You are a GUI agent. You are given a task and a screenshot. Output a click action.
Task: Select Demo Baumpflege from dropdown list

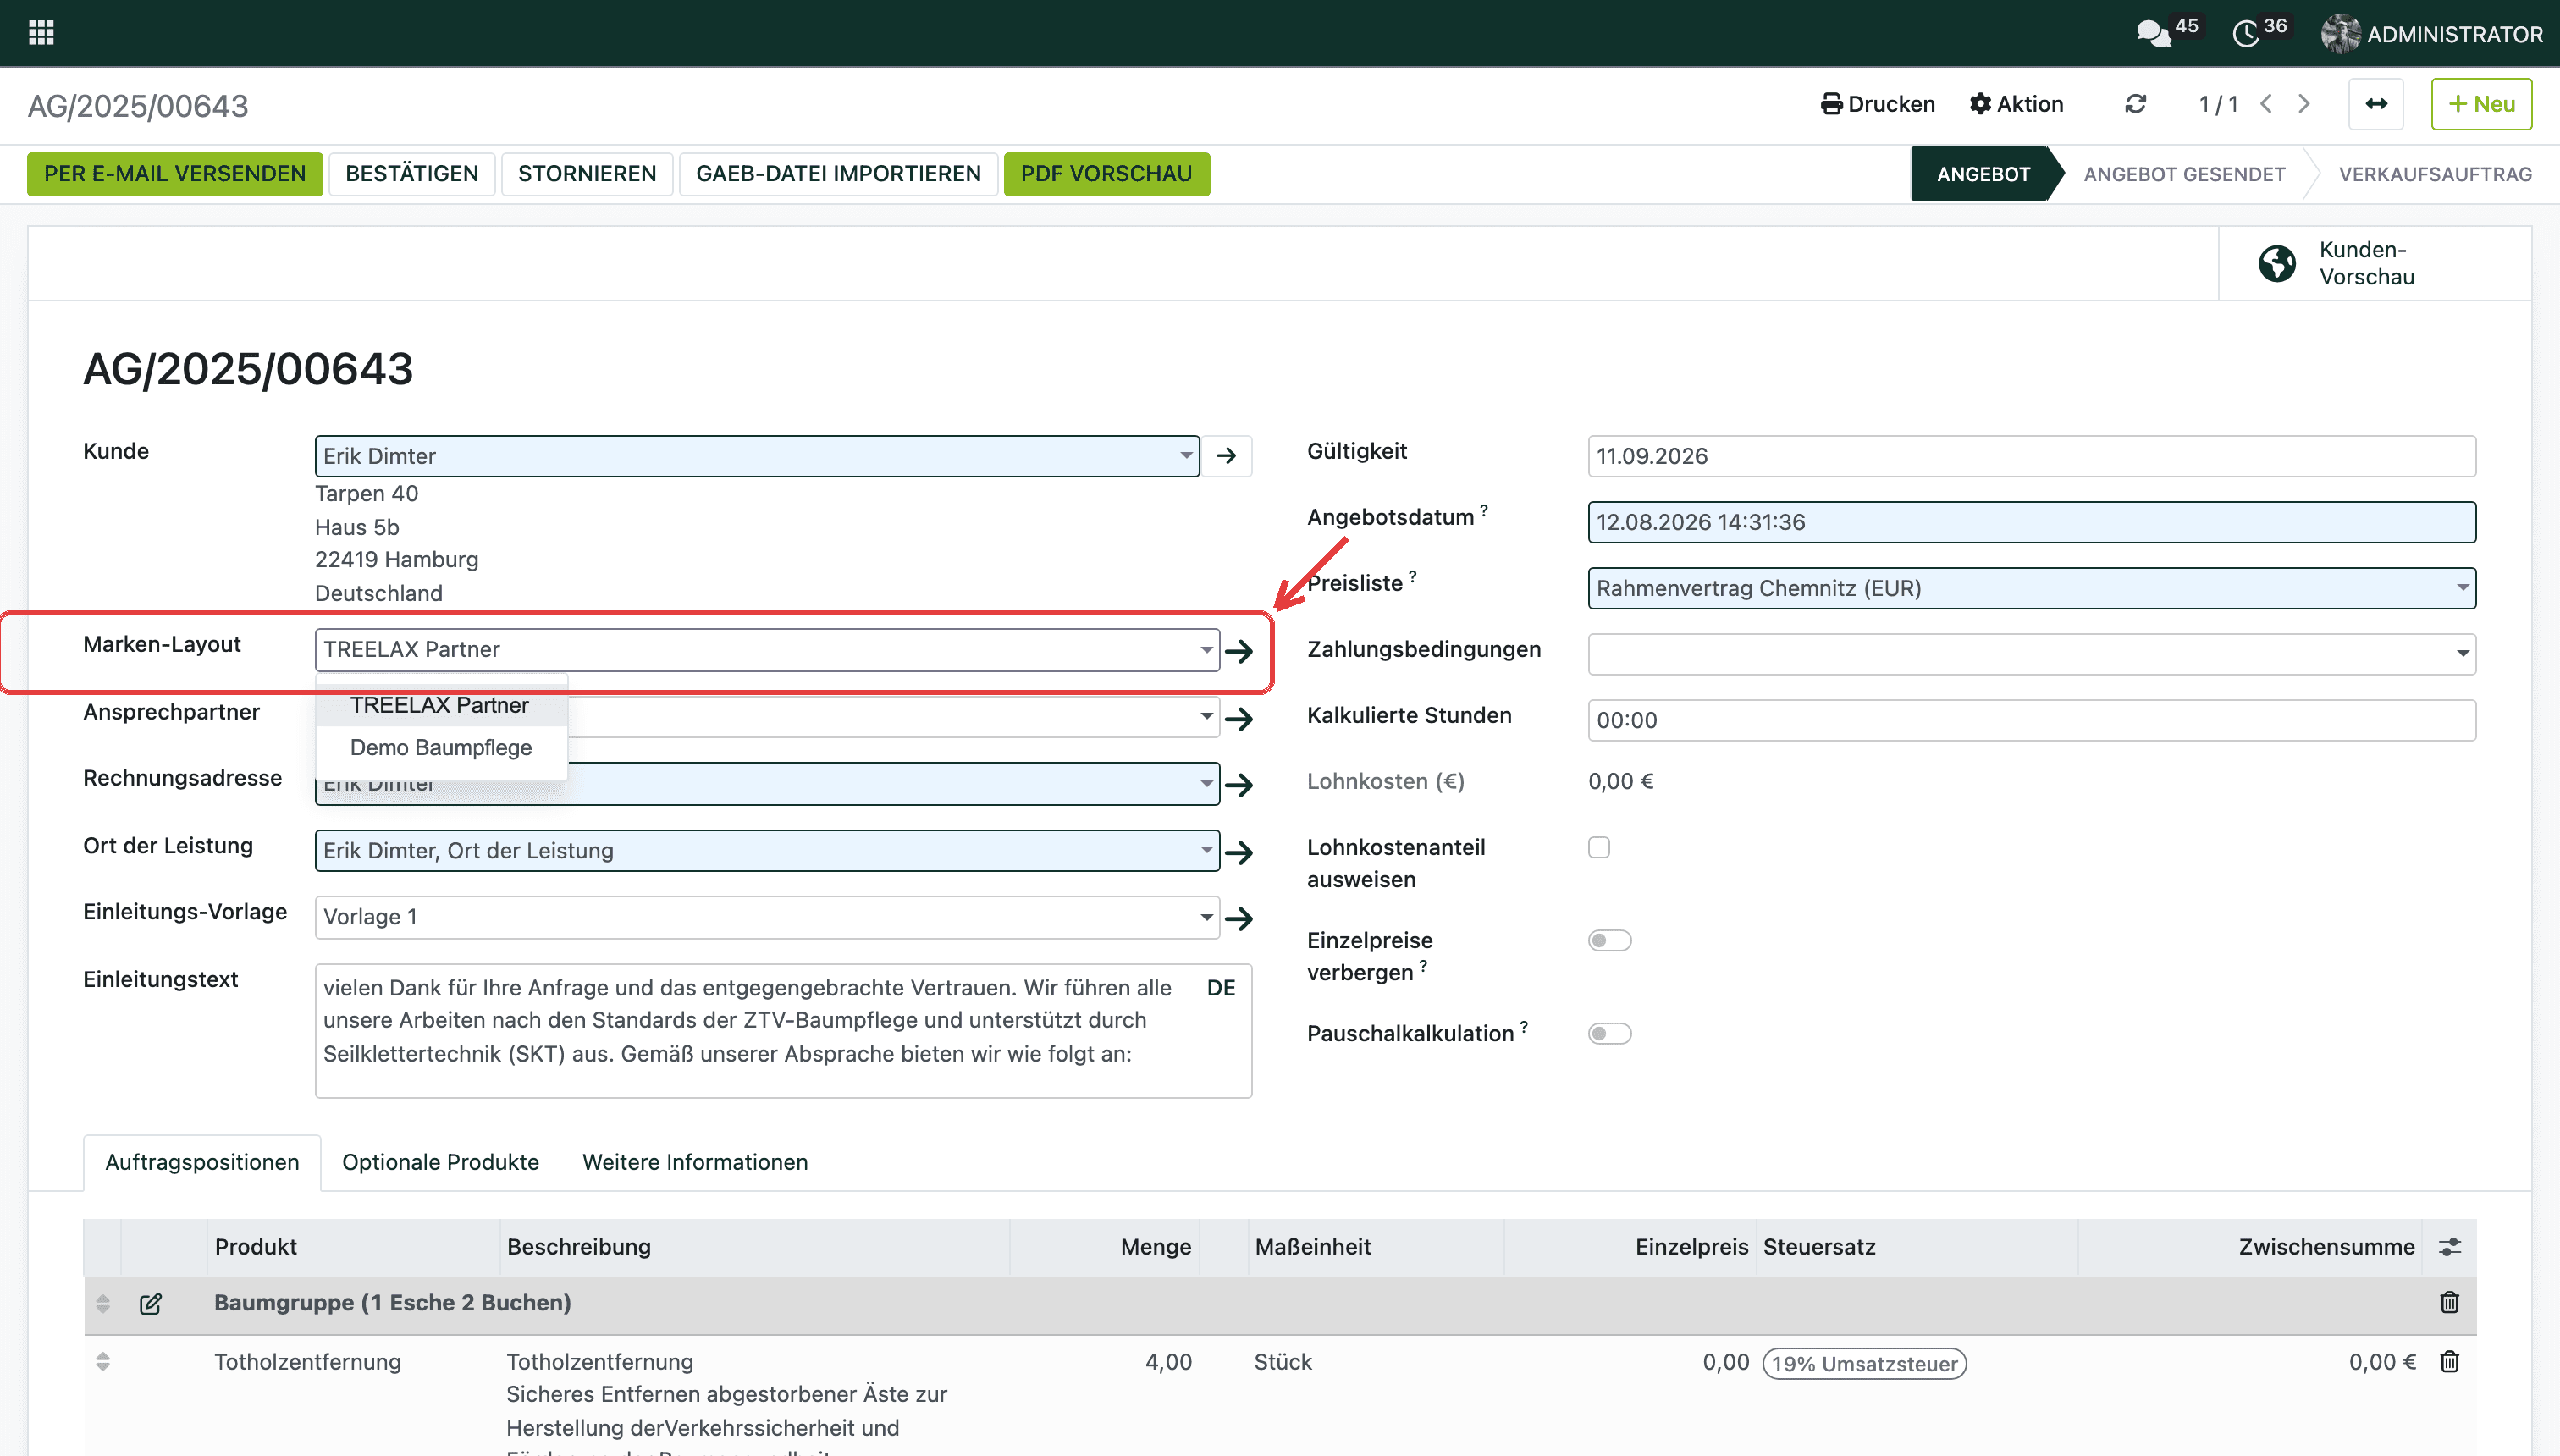[441, 747]
